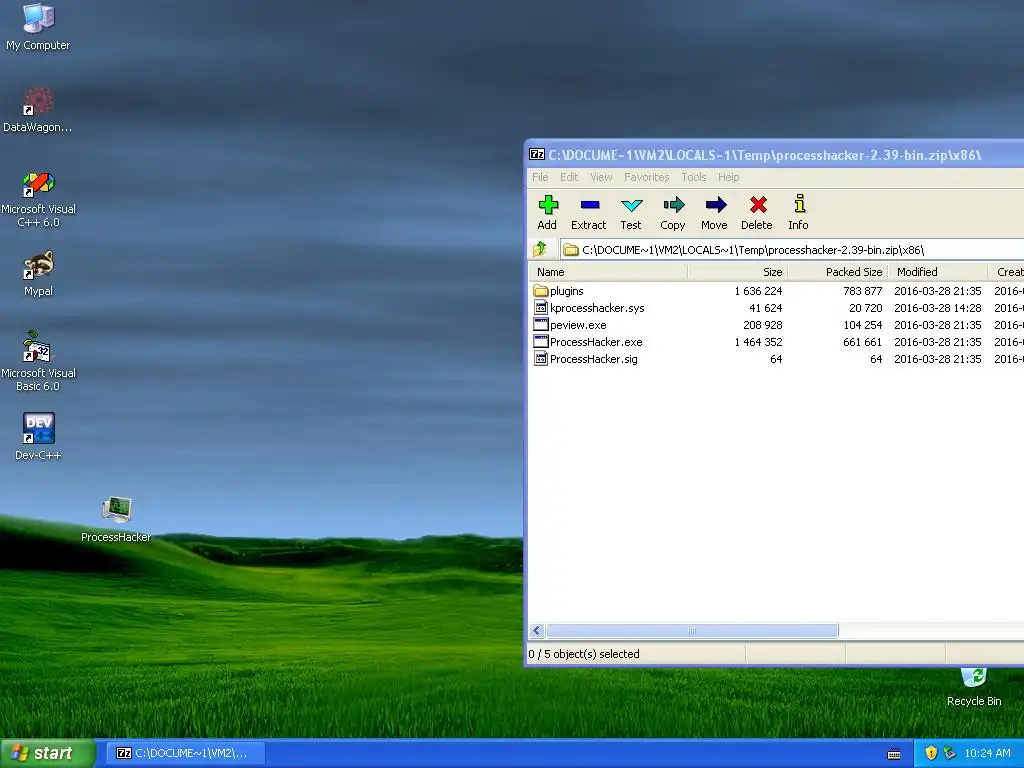Open the Help menu
The image size is (1024, 768).
(728, 177)
